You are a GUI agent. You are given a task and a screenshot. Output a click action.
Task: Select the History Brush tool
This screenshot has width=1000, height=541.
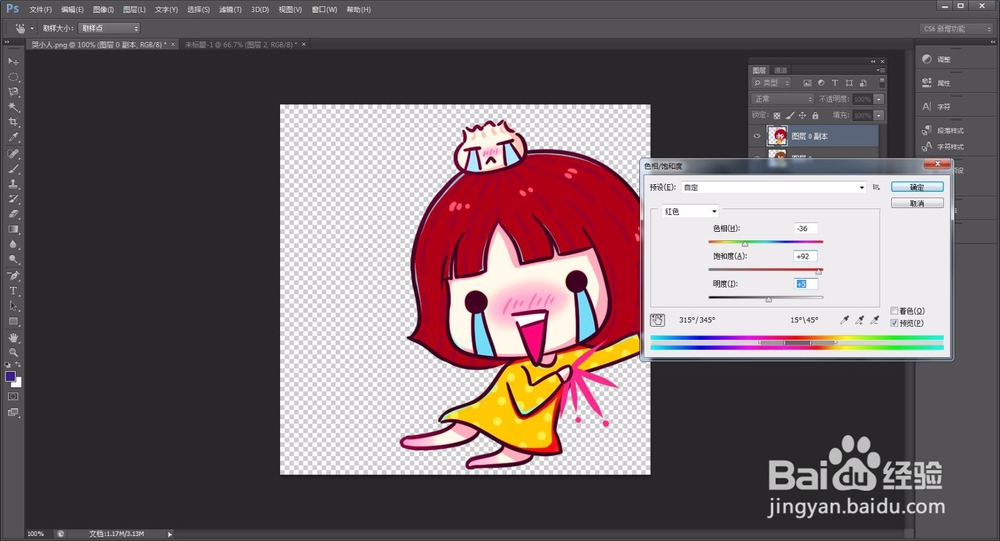coord(13,199)
